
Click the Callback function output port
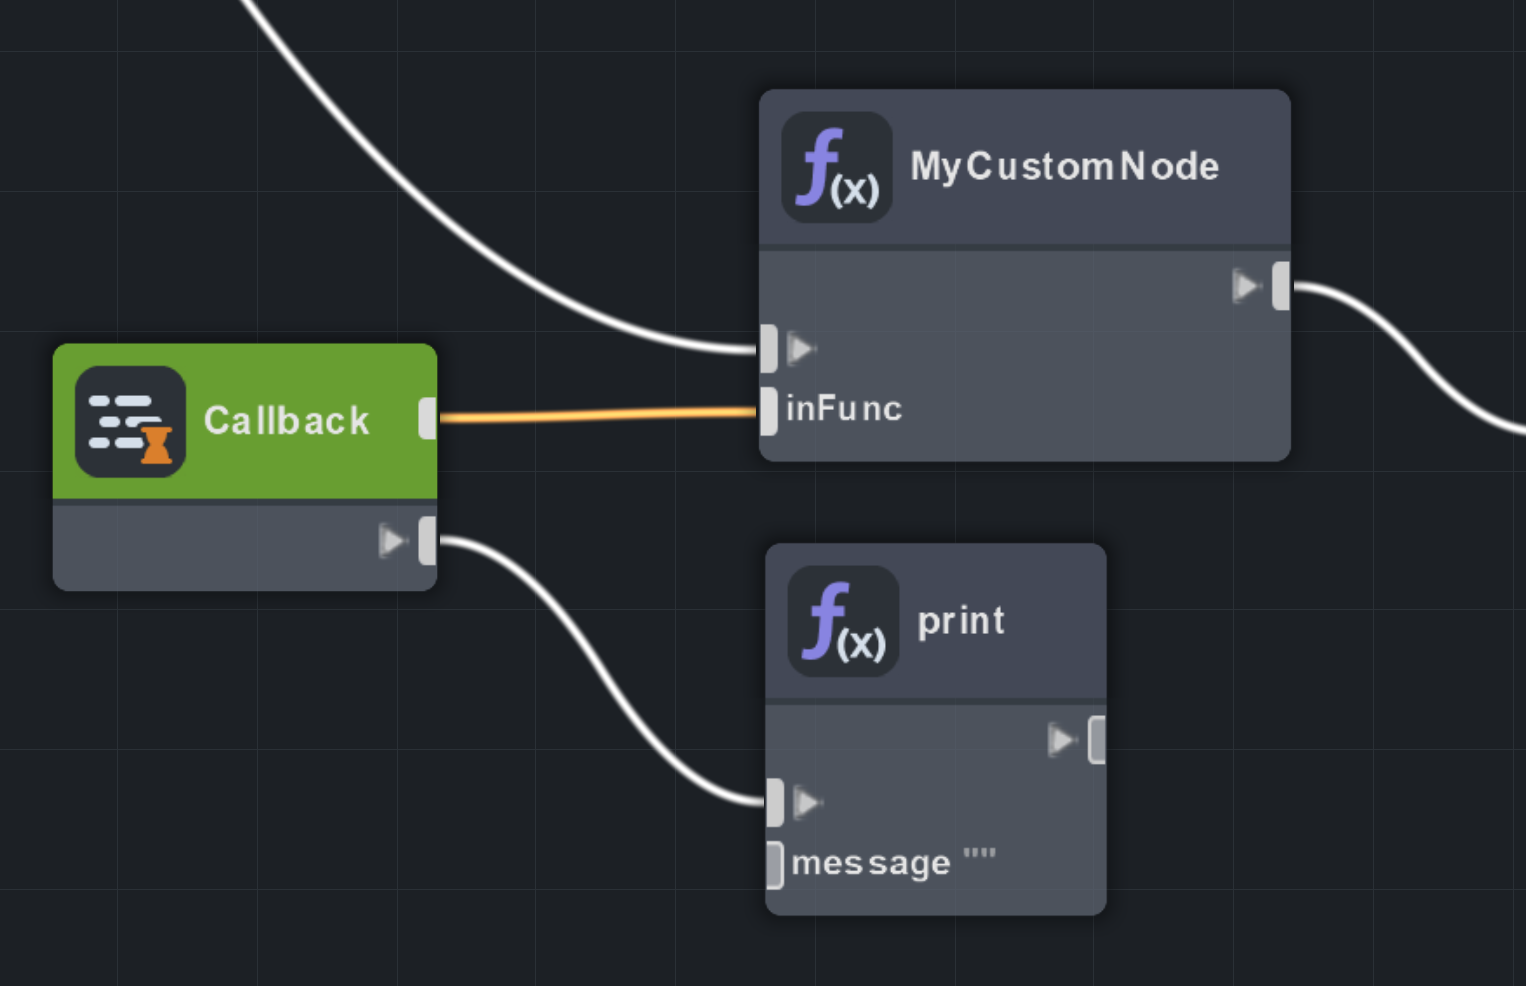428,418
